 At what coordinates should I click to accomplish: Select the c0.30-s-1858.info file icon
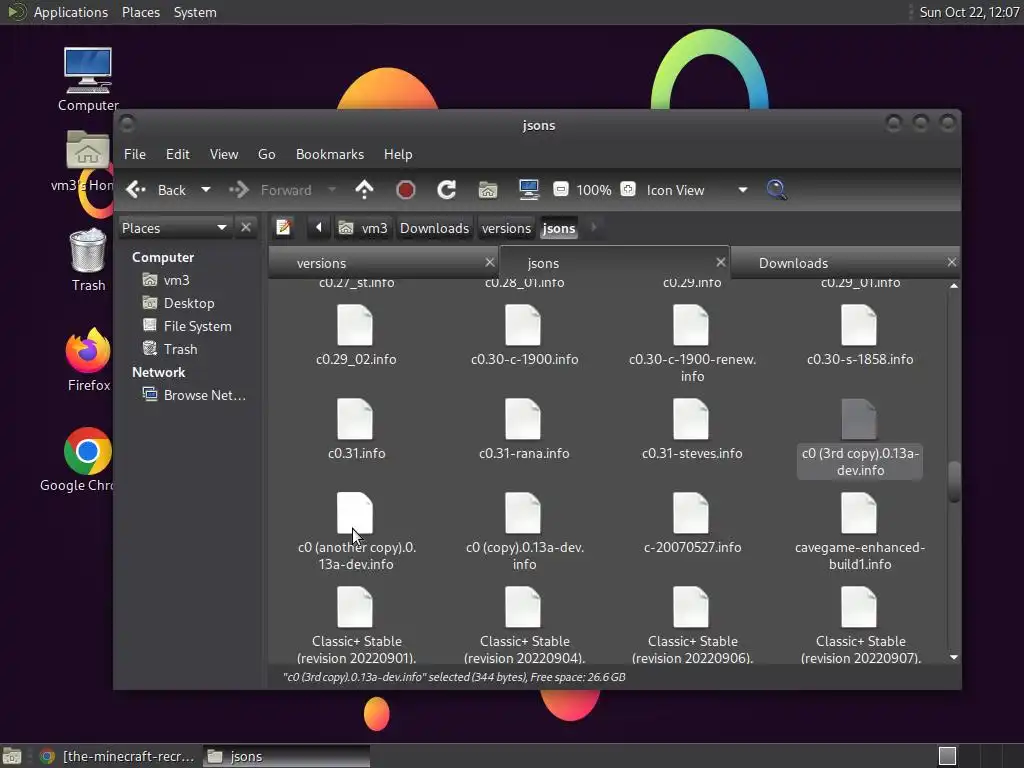(859, 325)
